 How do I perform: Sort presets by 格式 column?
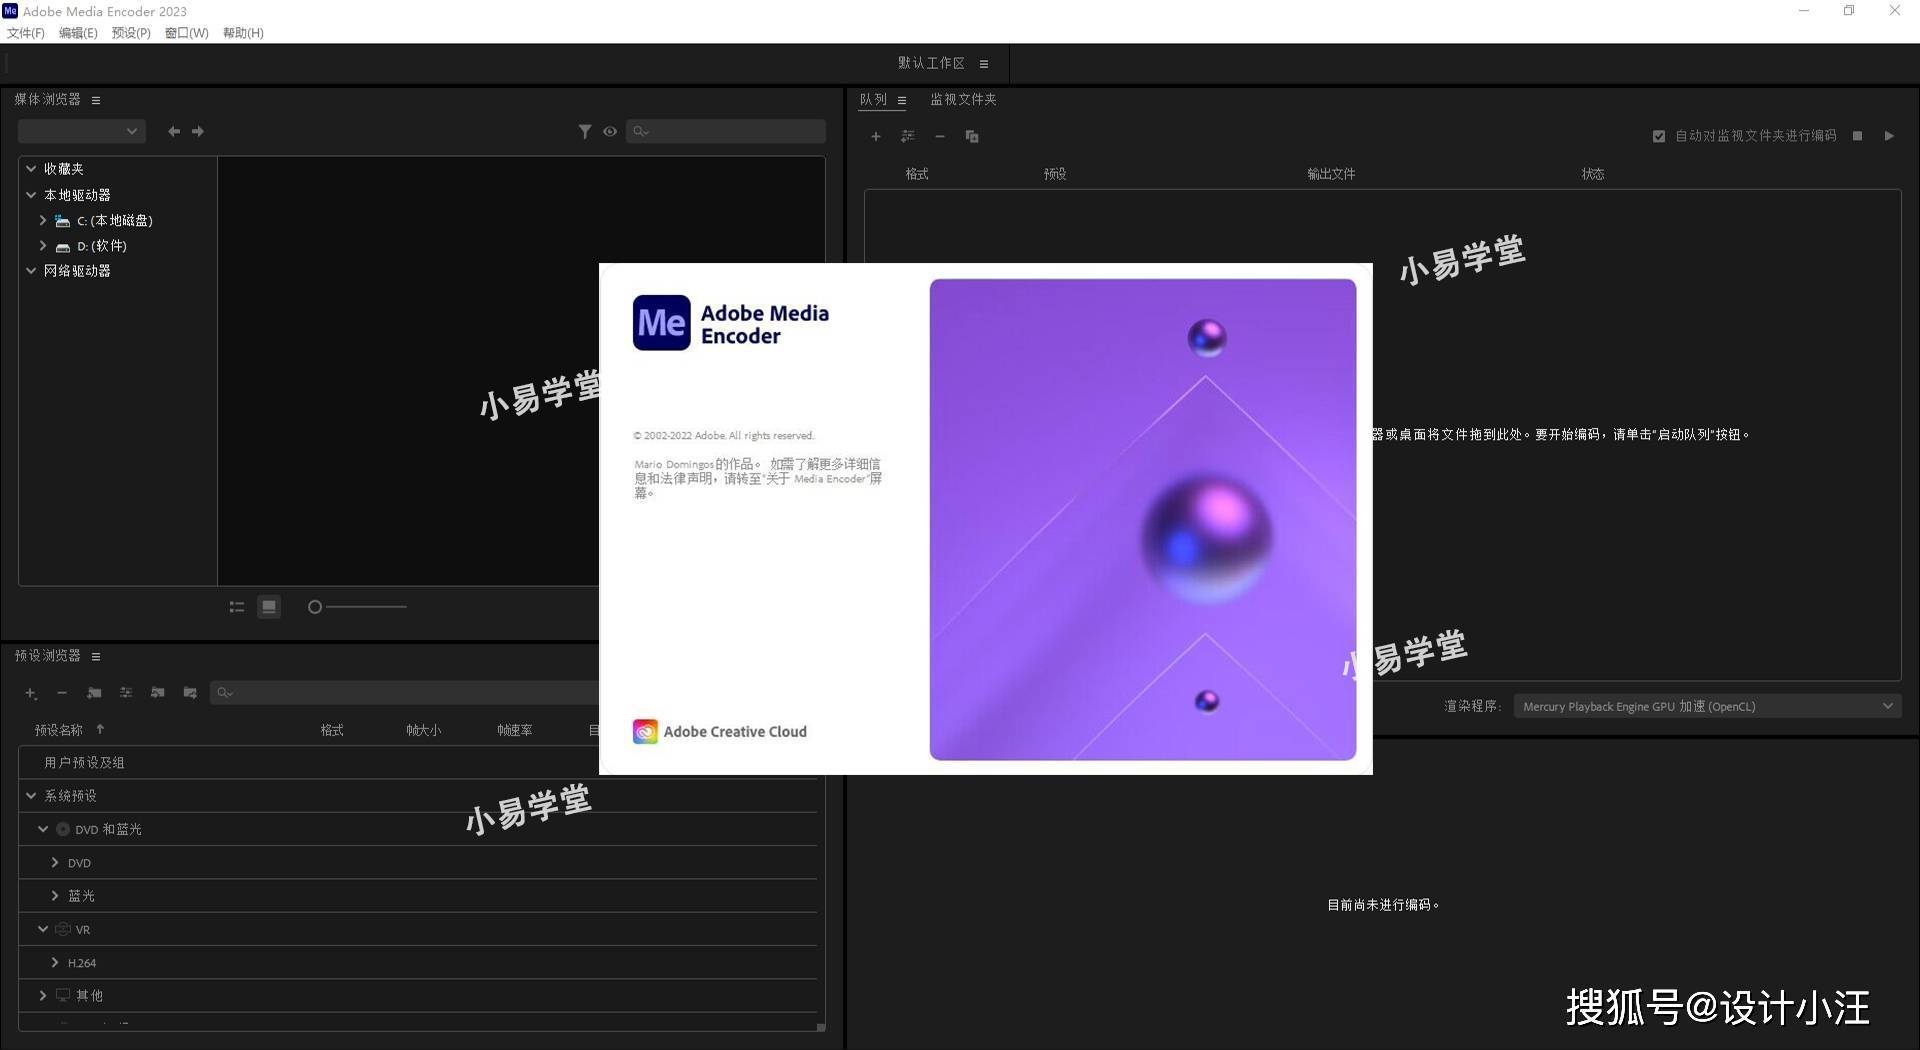click(332, 730)
